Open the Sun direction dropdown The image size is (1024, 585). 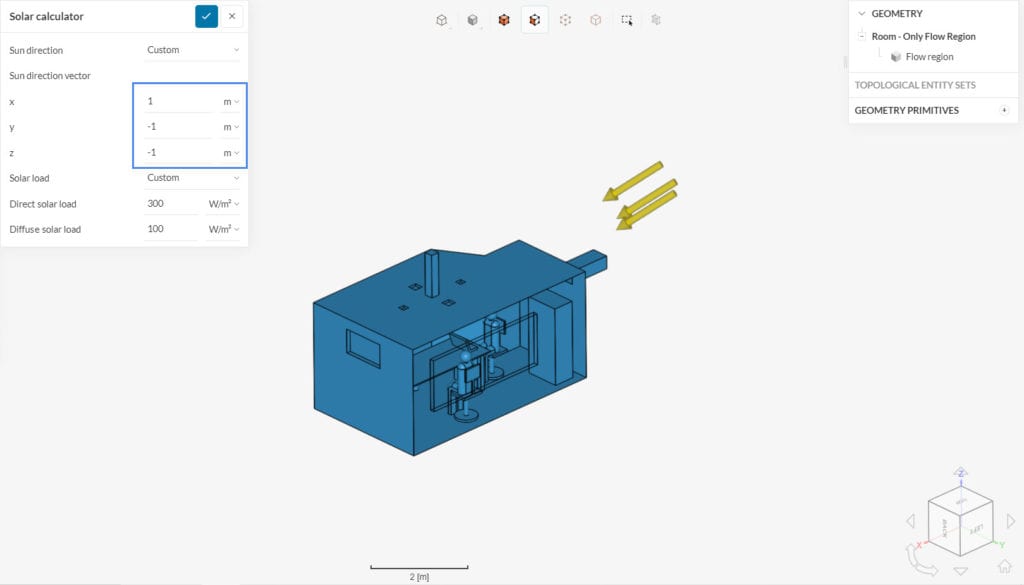192,50
